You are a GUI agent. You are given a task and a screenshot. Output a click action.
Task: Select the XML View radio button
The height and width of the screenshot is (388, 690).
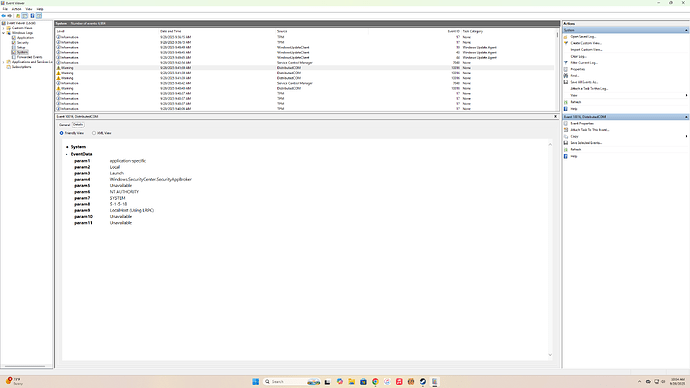click(x=94, y=133)
